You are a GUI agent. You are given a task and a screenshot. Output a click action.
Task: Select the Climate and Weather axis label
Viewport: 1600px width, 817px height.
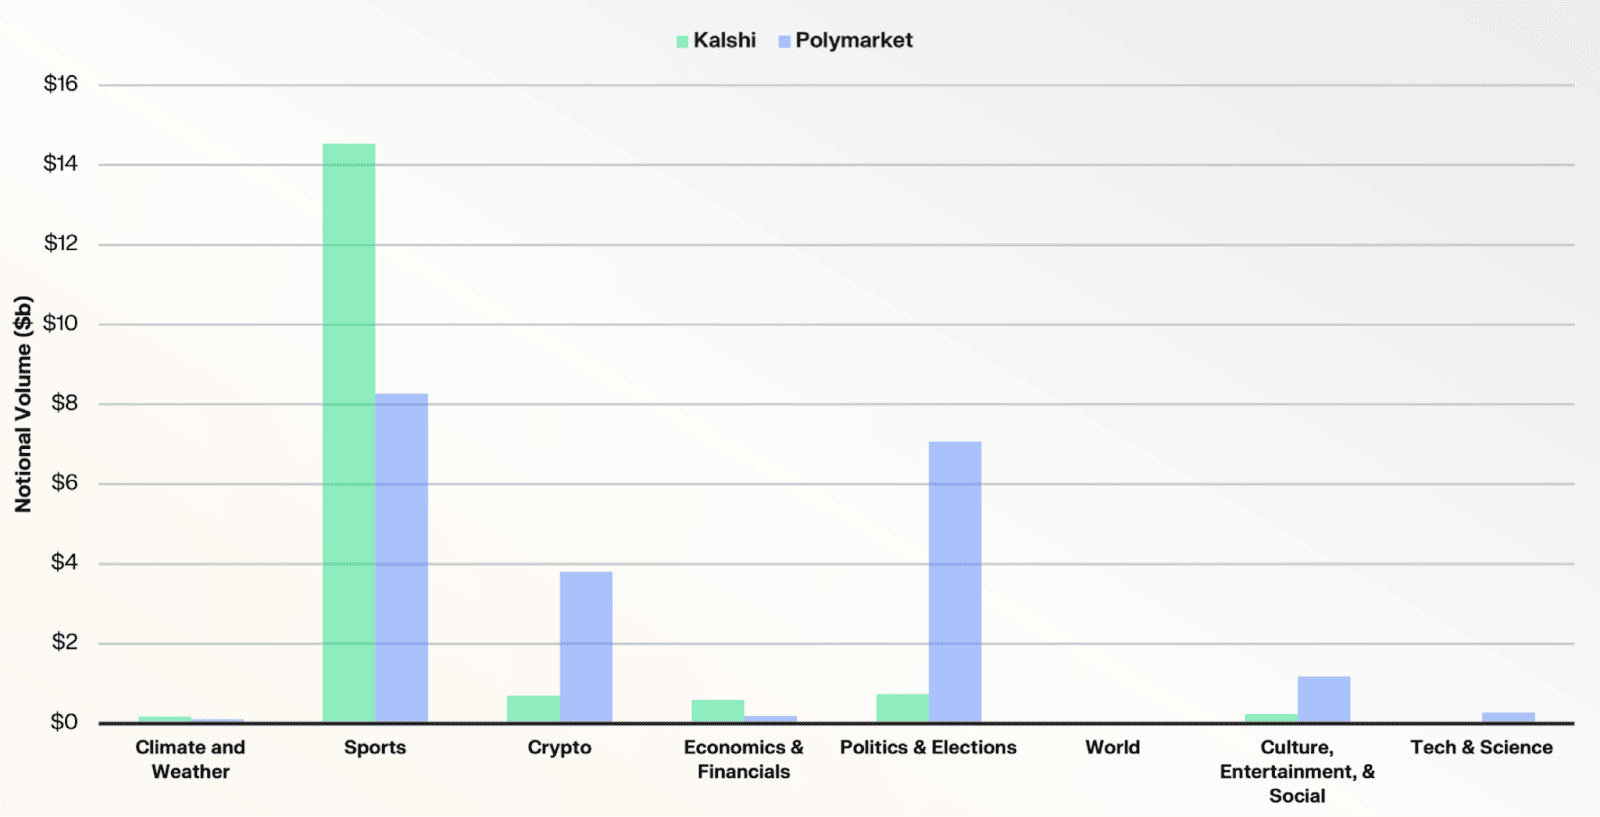coord(190,759)
